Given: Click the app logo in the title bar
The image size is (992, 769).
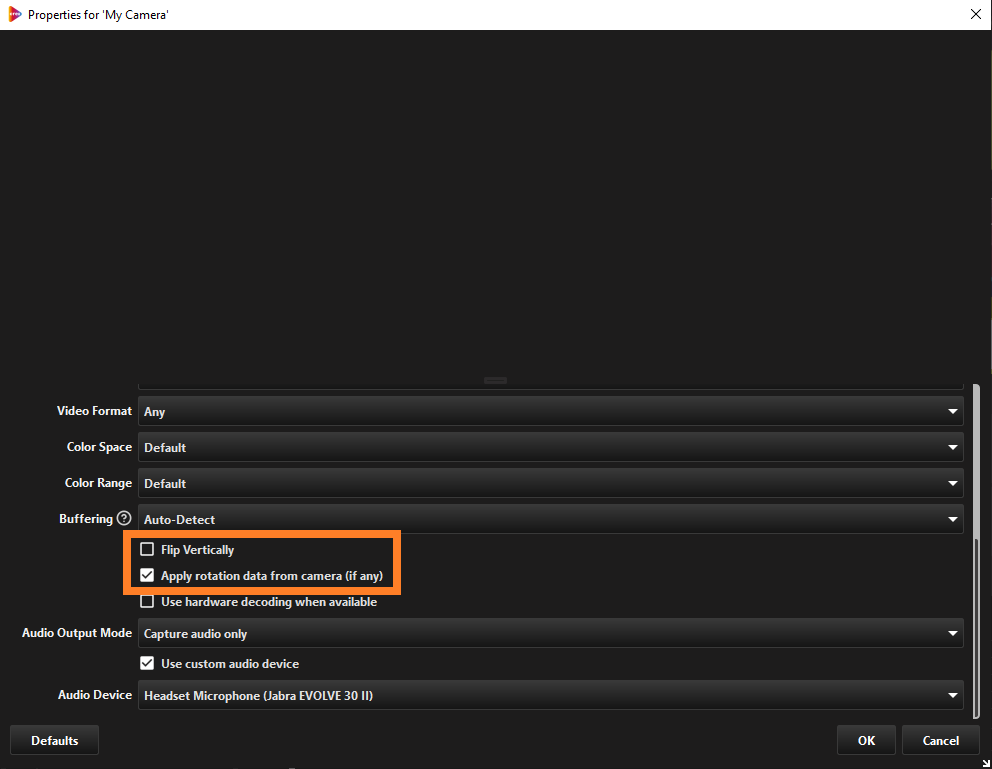Looking at the screenshot, I should pyautogui.click(x=15, y=15).
